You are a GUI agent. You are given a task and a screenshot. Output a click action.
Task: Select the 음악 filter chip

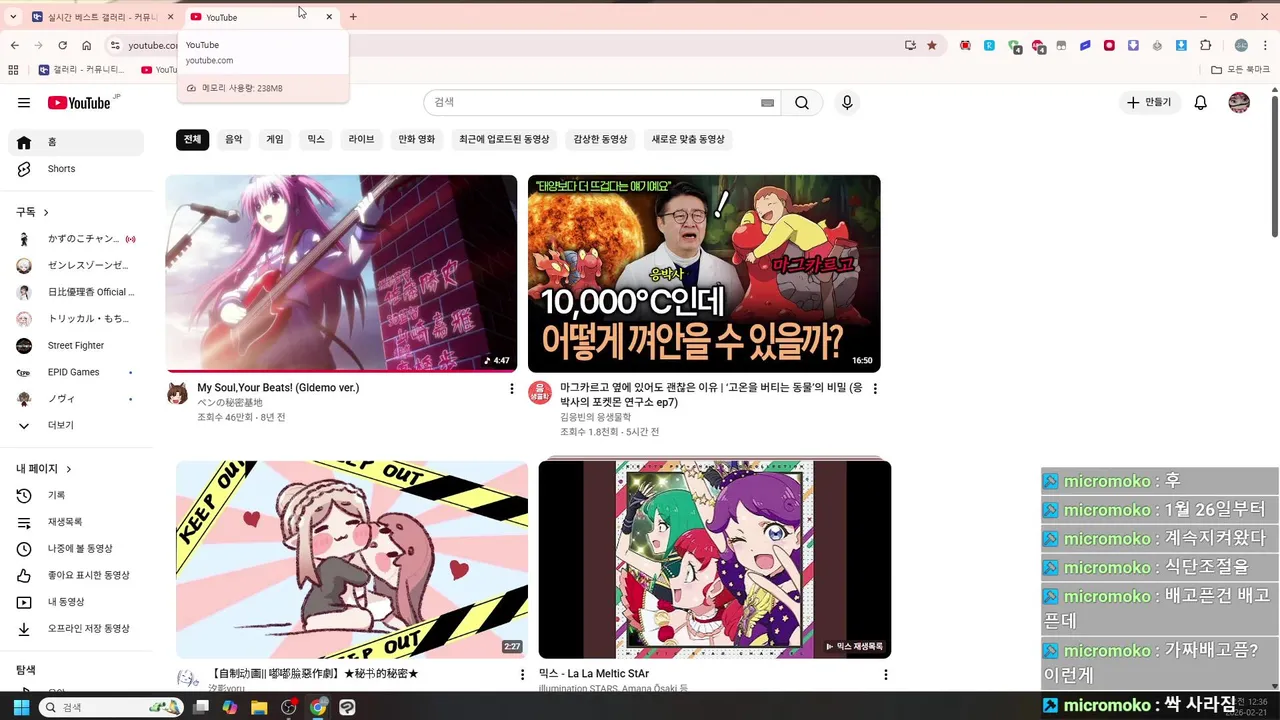pyautogui.click(x=233, y=140)
